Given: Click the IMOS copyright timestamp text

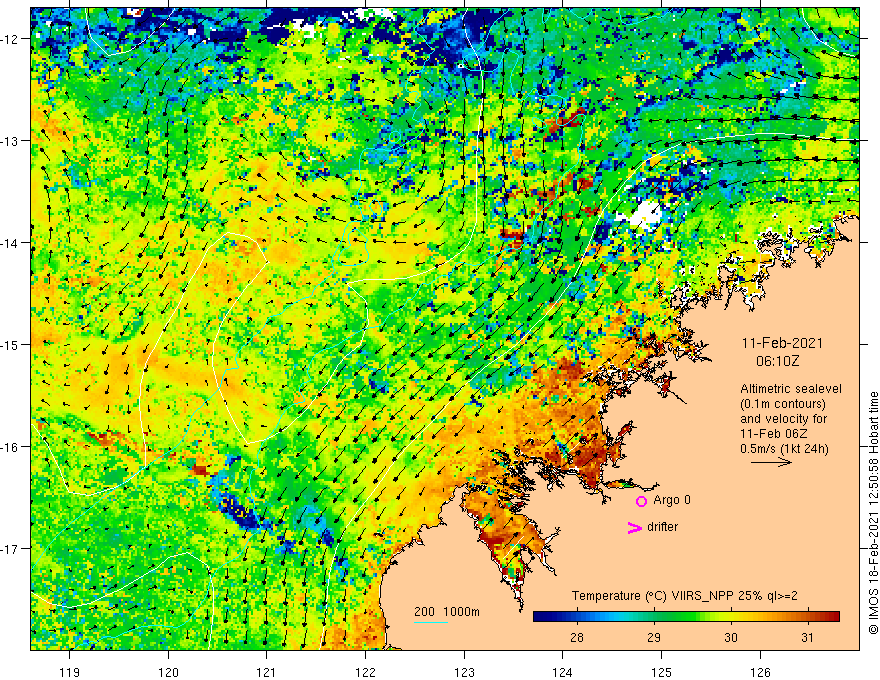Looking at the screenshot, I should click(873, 514).
